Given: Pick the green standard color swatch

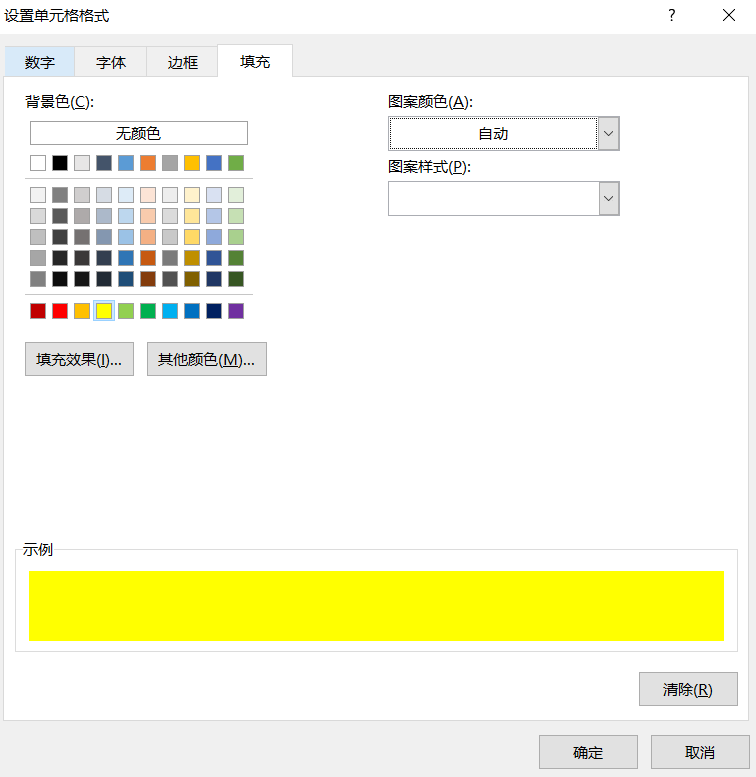Looking at the screenshot, I should (x=148, y=311).
